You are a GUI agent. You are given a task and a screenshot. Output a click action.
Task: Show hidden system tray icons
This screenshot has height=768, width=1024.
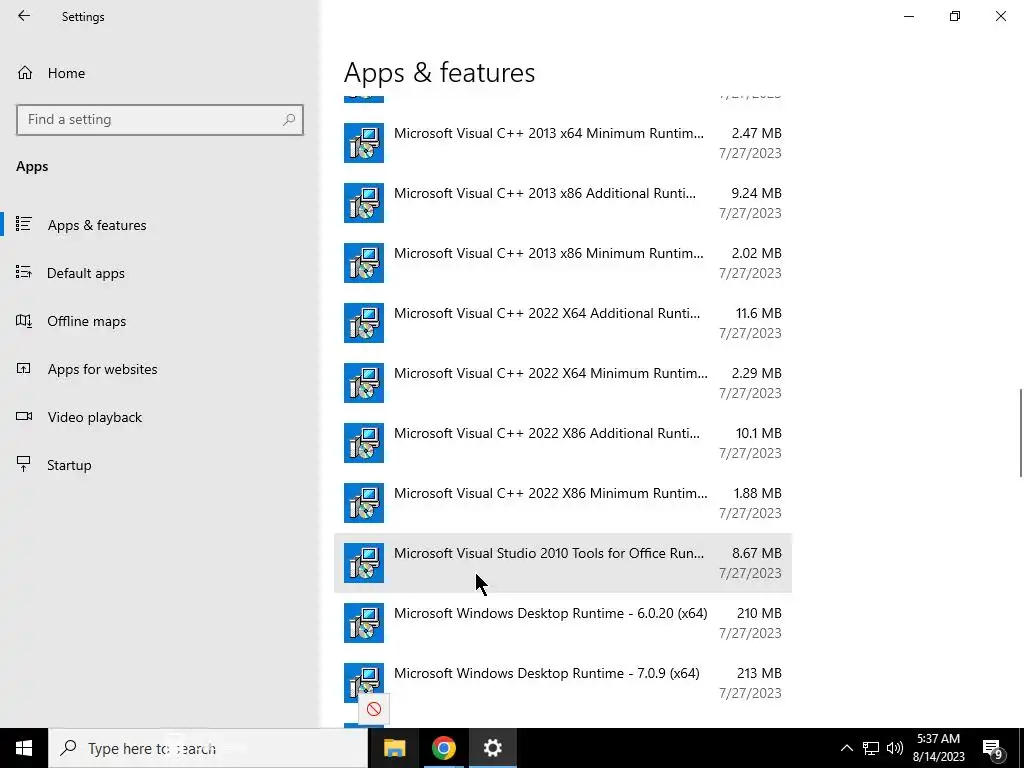(x=846, y=748)
